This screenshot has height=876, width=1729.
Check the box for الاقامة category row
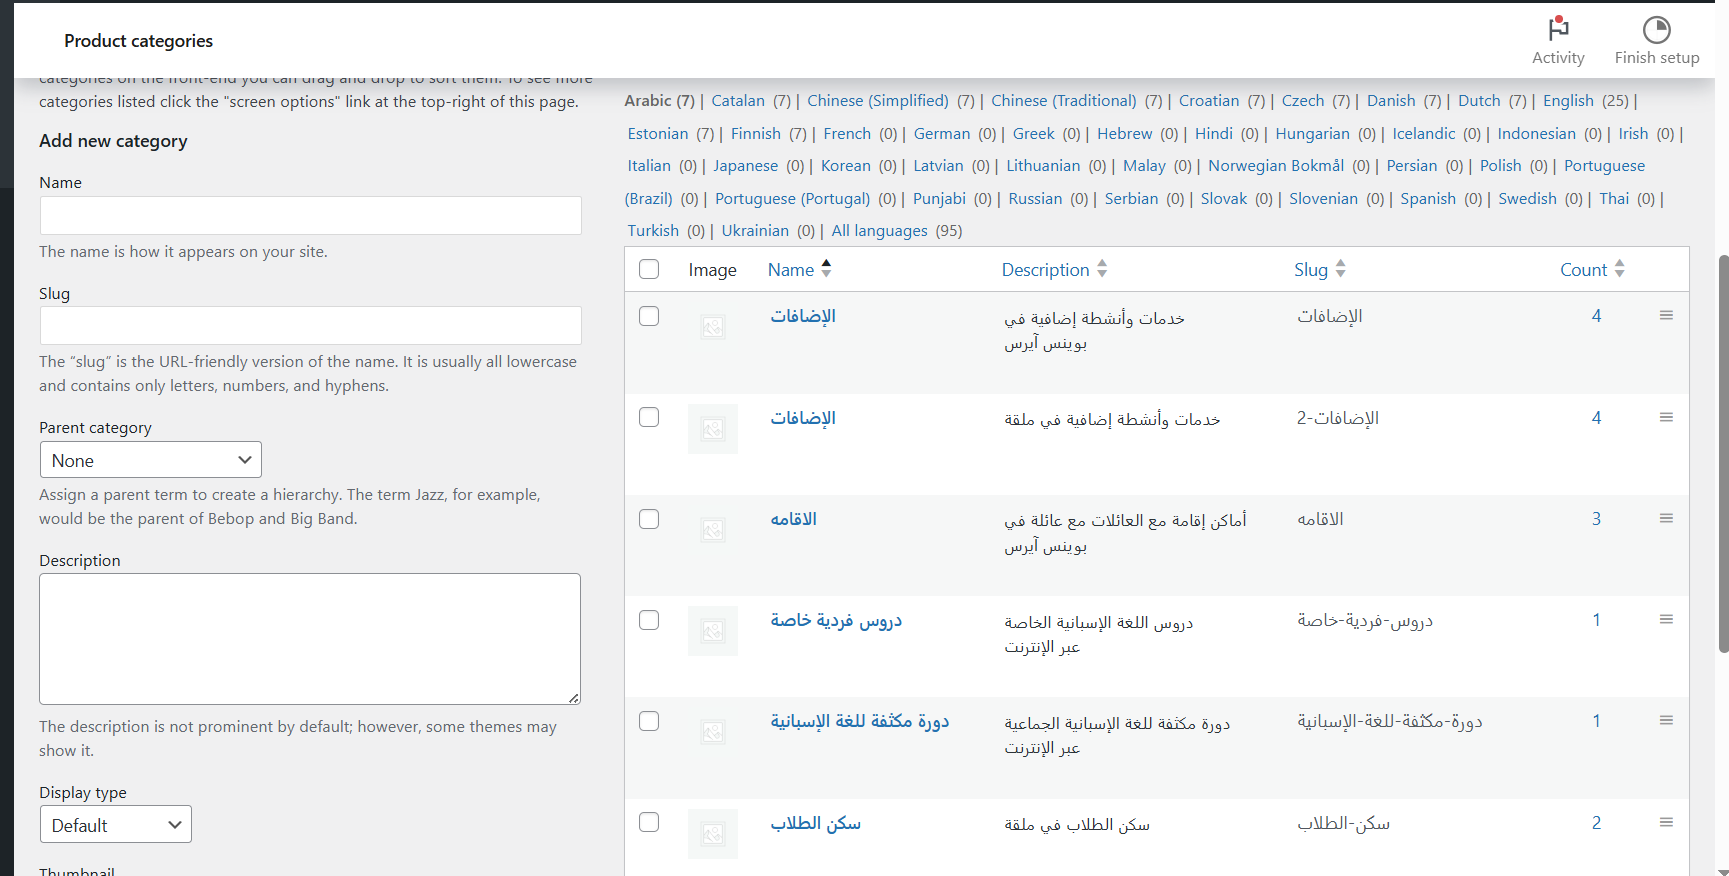649,519
